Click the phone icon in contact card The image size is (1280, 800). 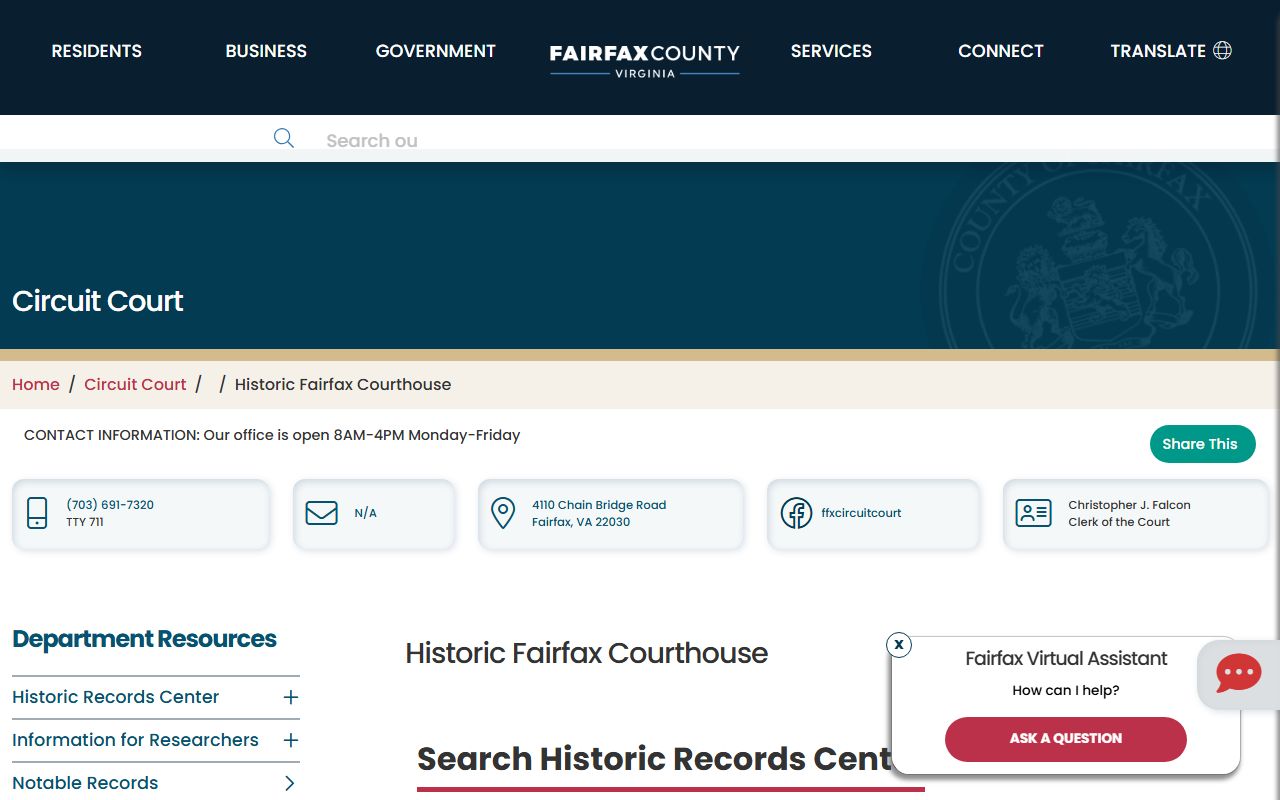click(x=37, y=513)
